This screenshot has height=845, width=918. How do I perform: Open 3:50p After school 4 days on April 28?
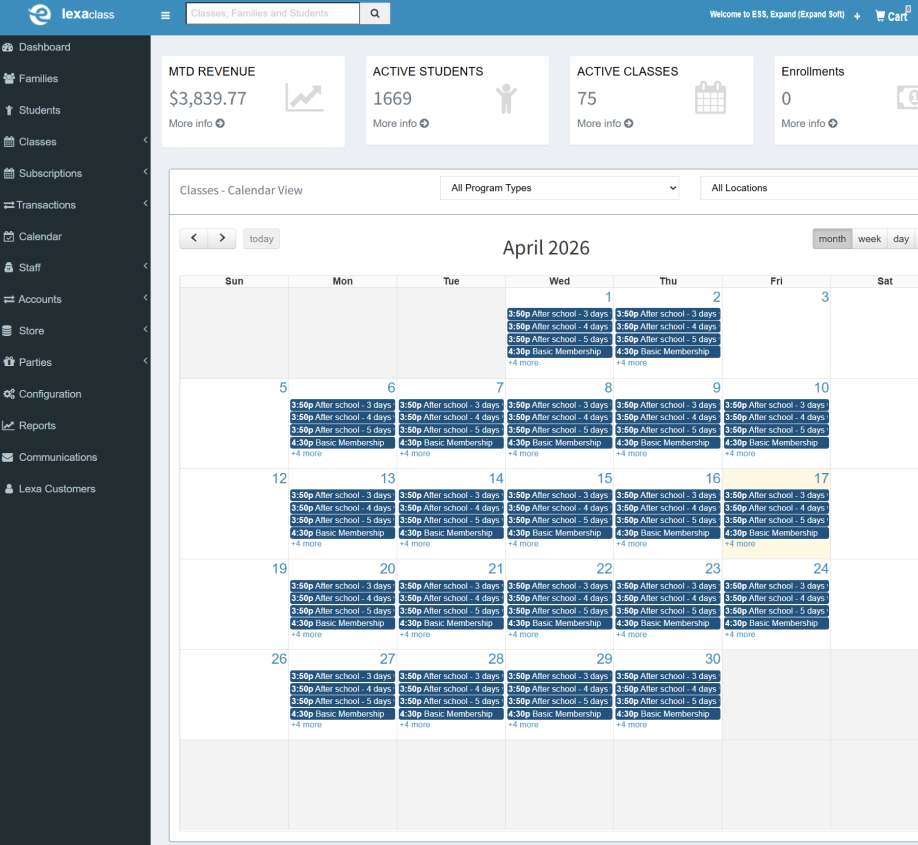[451, 689]
